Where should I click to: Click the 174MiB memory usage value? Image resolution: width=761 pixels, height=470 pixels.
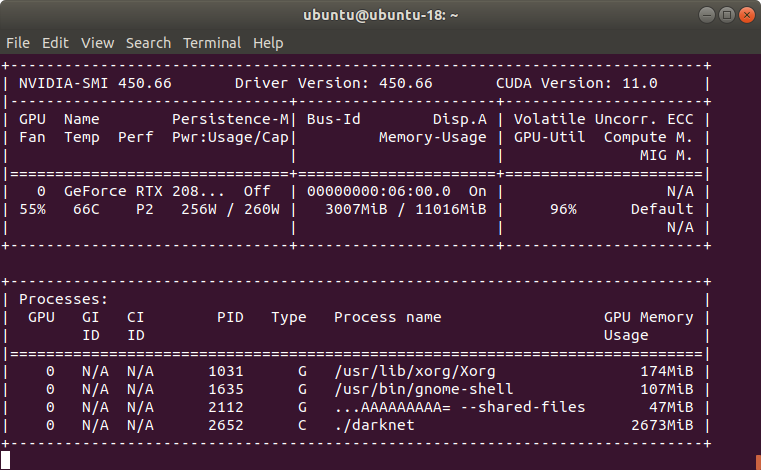(667, 371)
